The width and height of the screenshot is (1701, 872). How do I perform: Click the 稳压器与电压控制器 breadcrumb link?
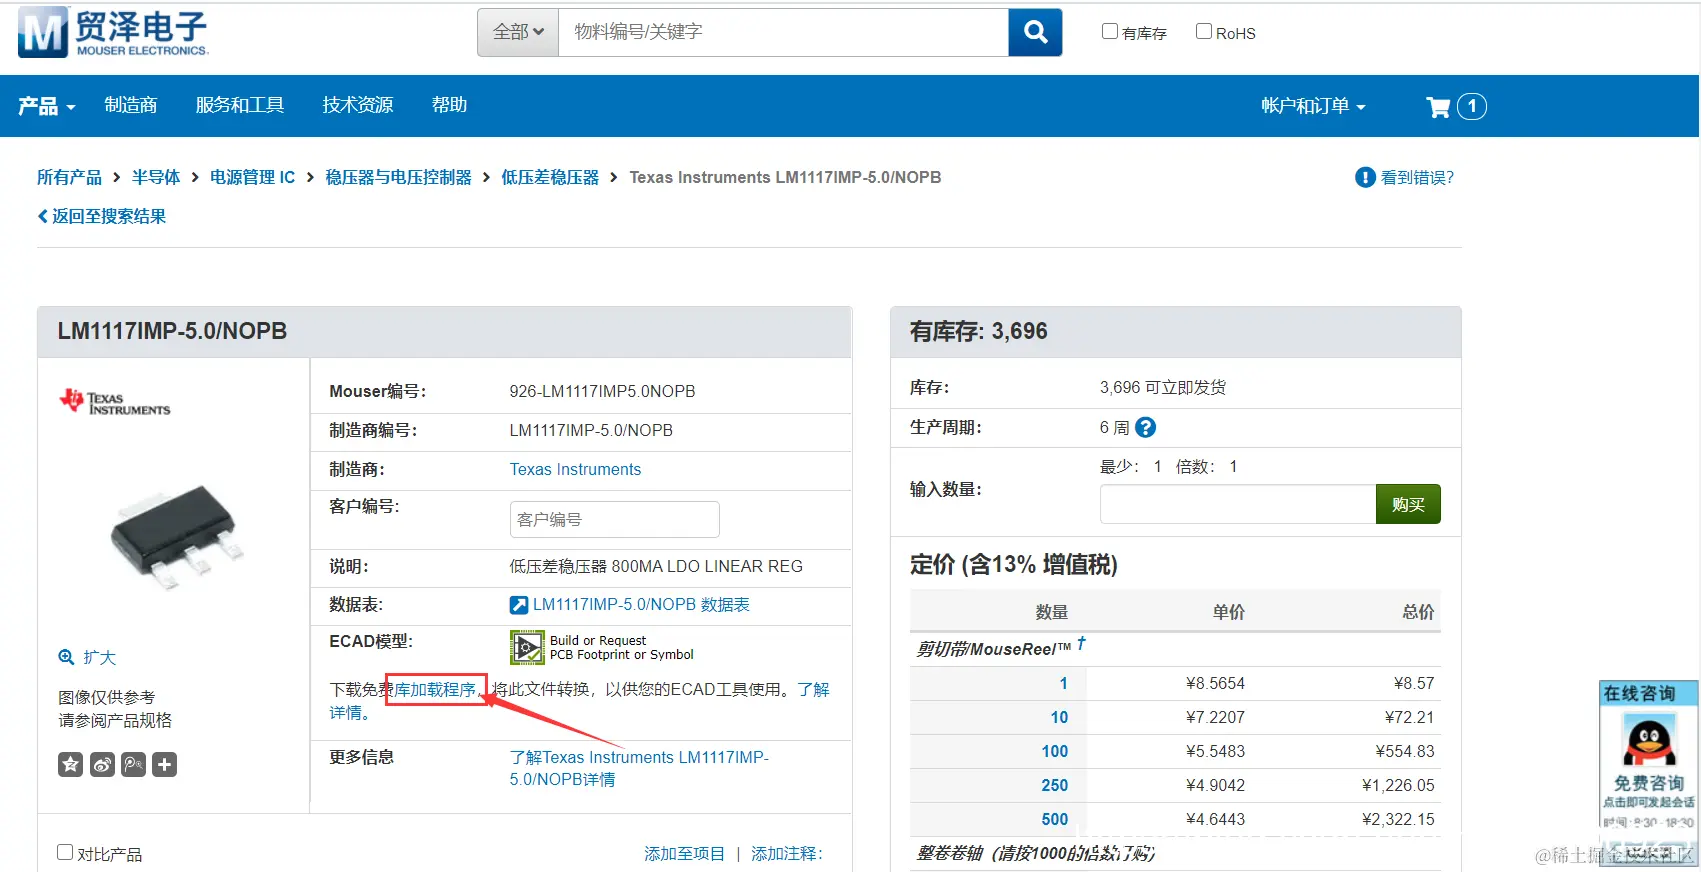click(398, 177)
